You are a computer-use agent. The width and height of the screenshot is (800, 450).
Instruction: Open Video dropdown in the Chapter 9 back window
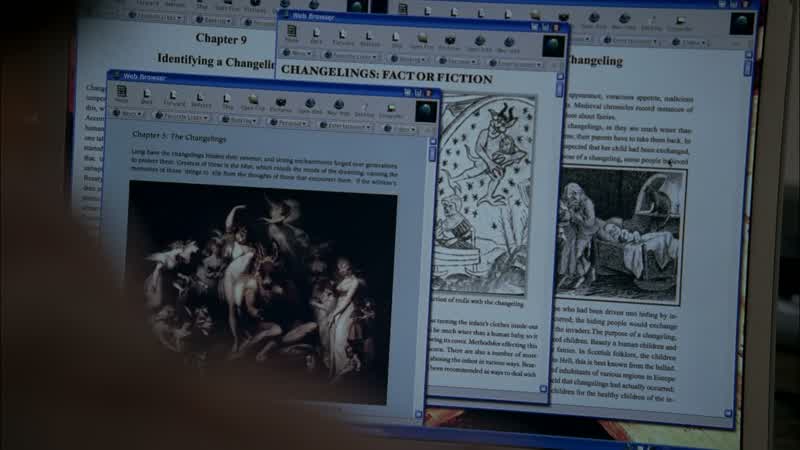tap(690, 43)
